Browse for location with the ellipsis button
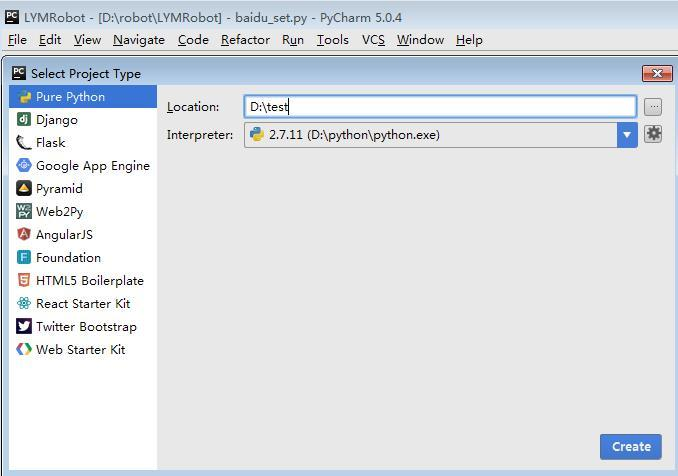 653,107
